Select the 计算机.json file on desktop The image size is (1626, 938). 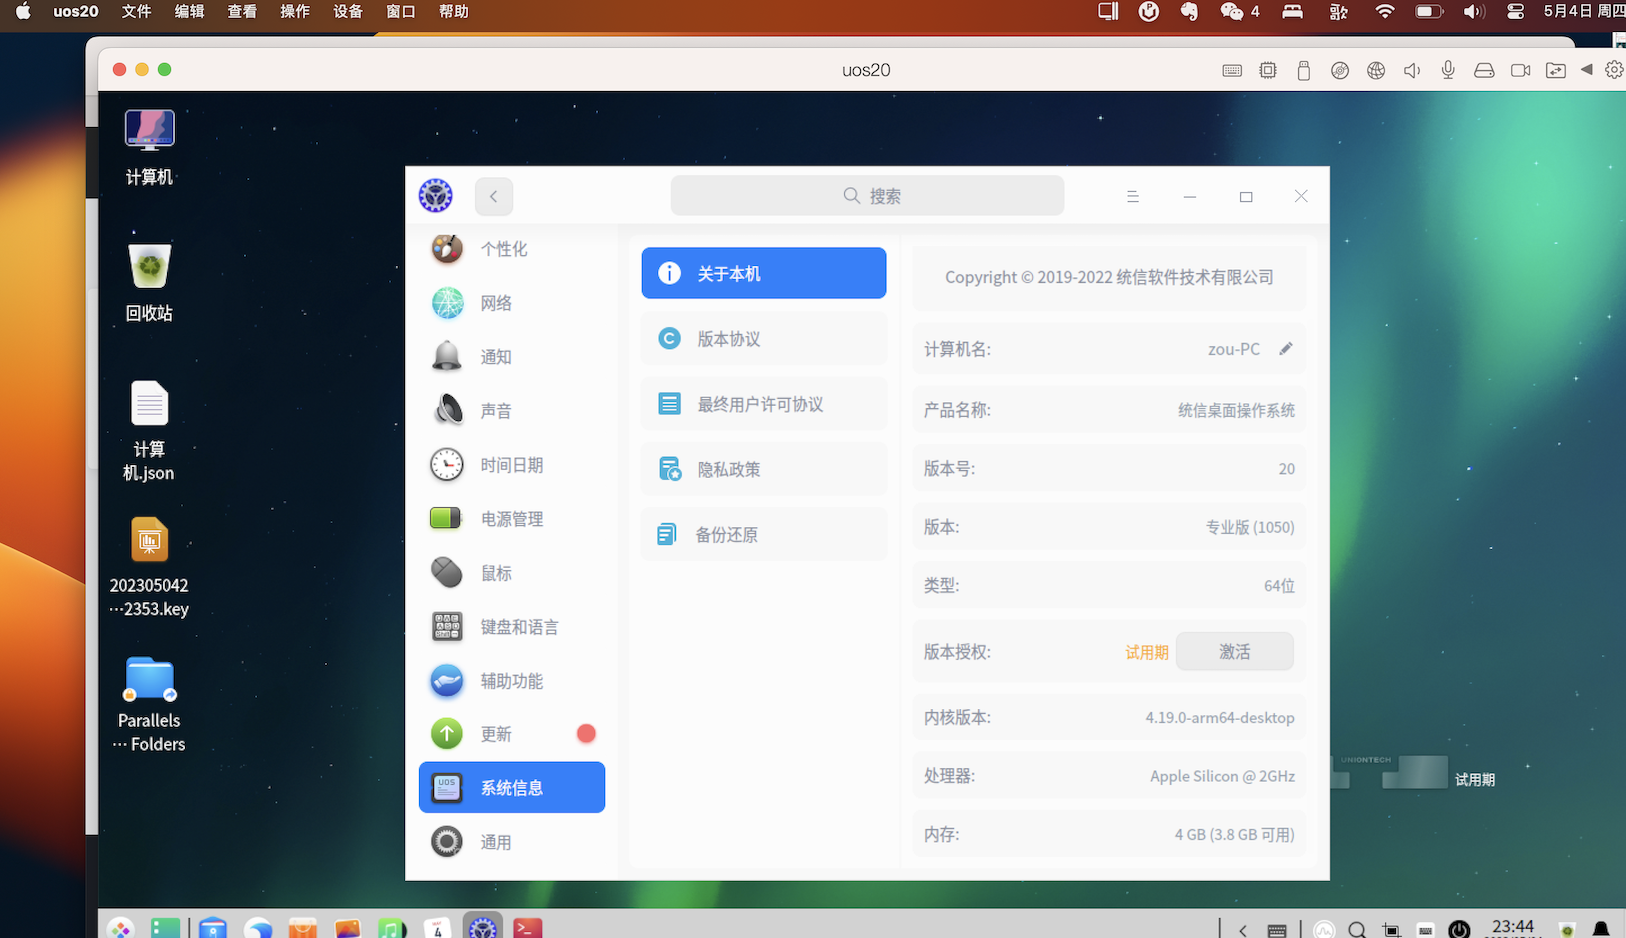click(149, 431)
